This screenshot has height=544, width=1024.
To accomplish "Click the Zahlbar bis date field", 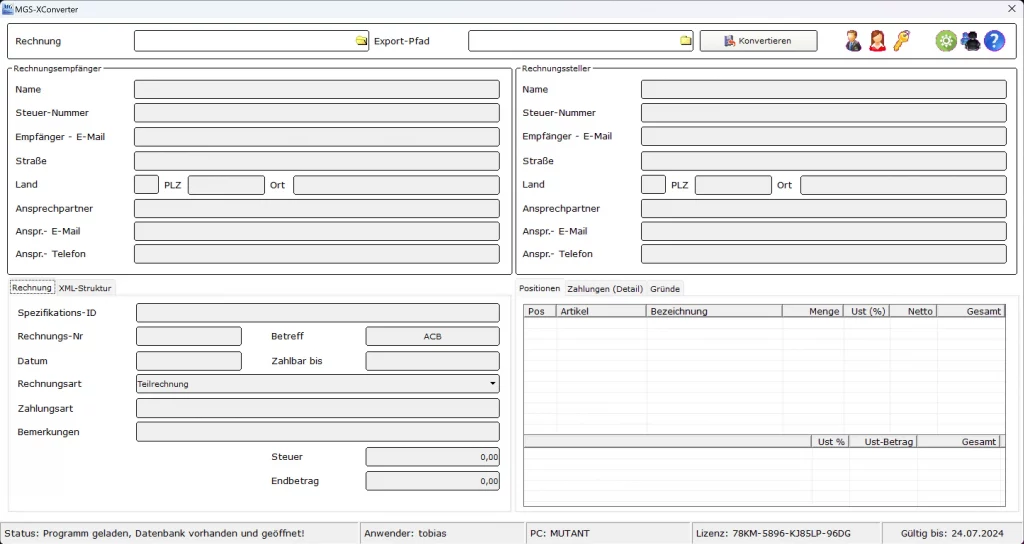I will 432,361.
